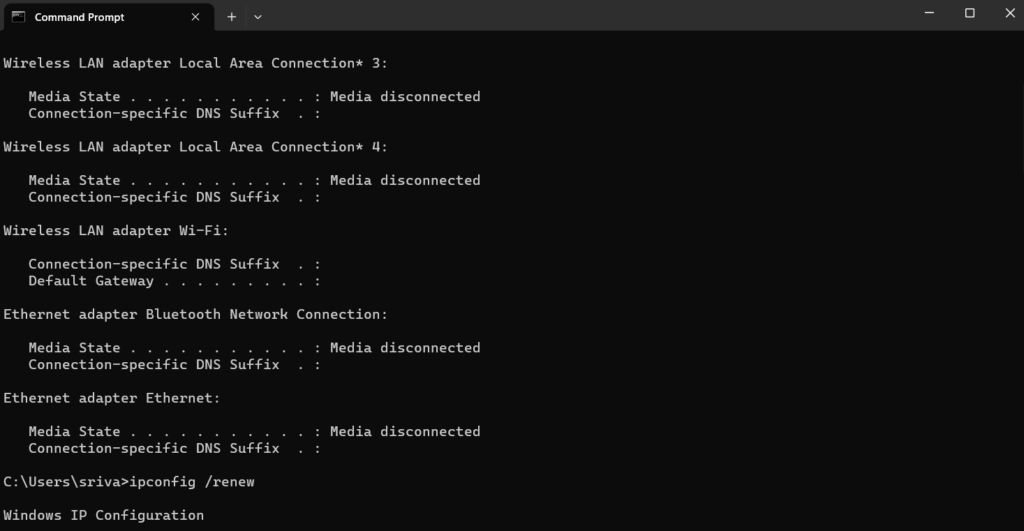
Task: Click the 'Local Area Connection* 3:' heading line
Action: 195,63
